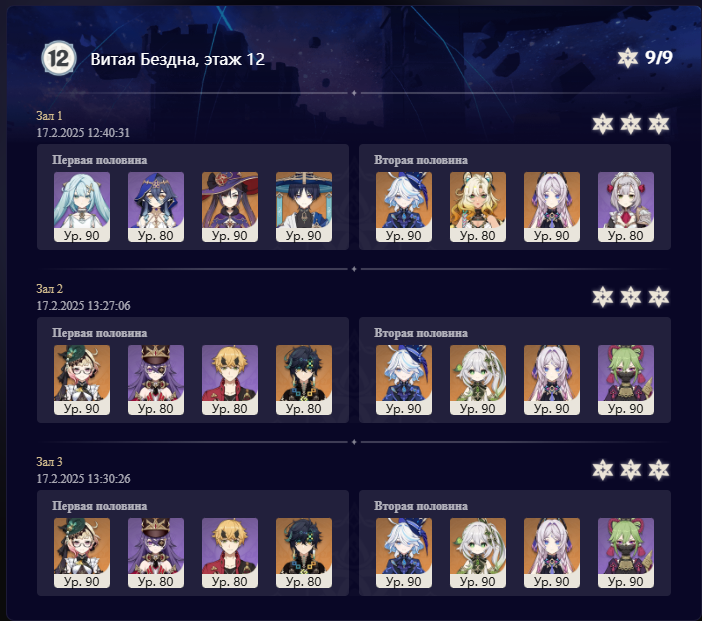Select lavender-haired Citlali portrait in Зал 3

coord(552,553)
